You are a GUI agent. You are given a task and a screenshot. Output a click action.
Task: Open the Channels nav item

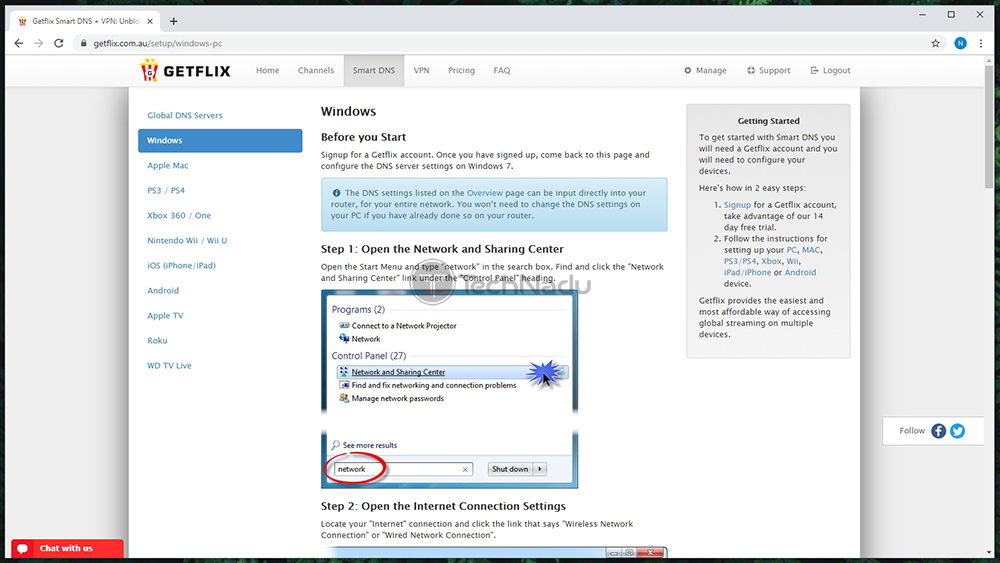tap(316, 71)
